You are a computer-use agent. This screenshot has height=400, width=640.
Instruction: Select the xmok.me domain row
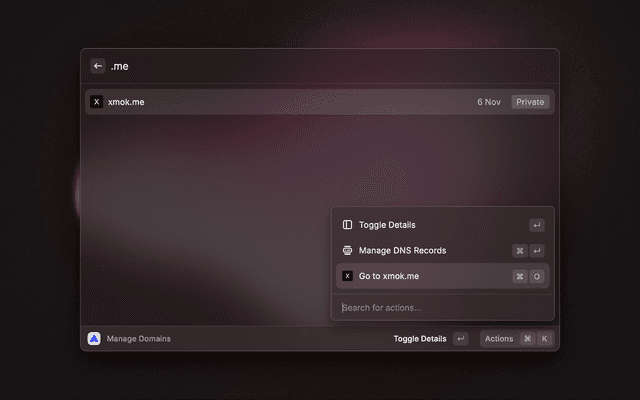(x=320, y=102)
